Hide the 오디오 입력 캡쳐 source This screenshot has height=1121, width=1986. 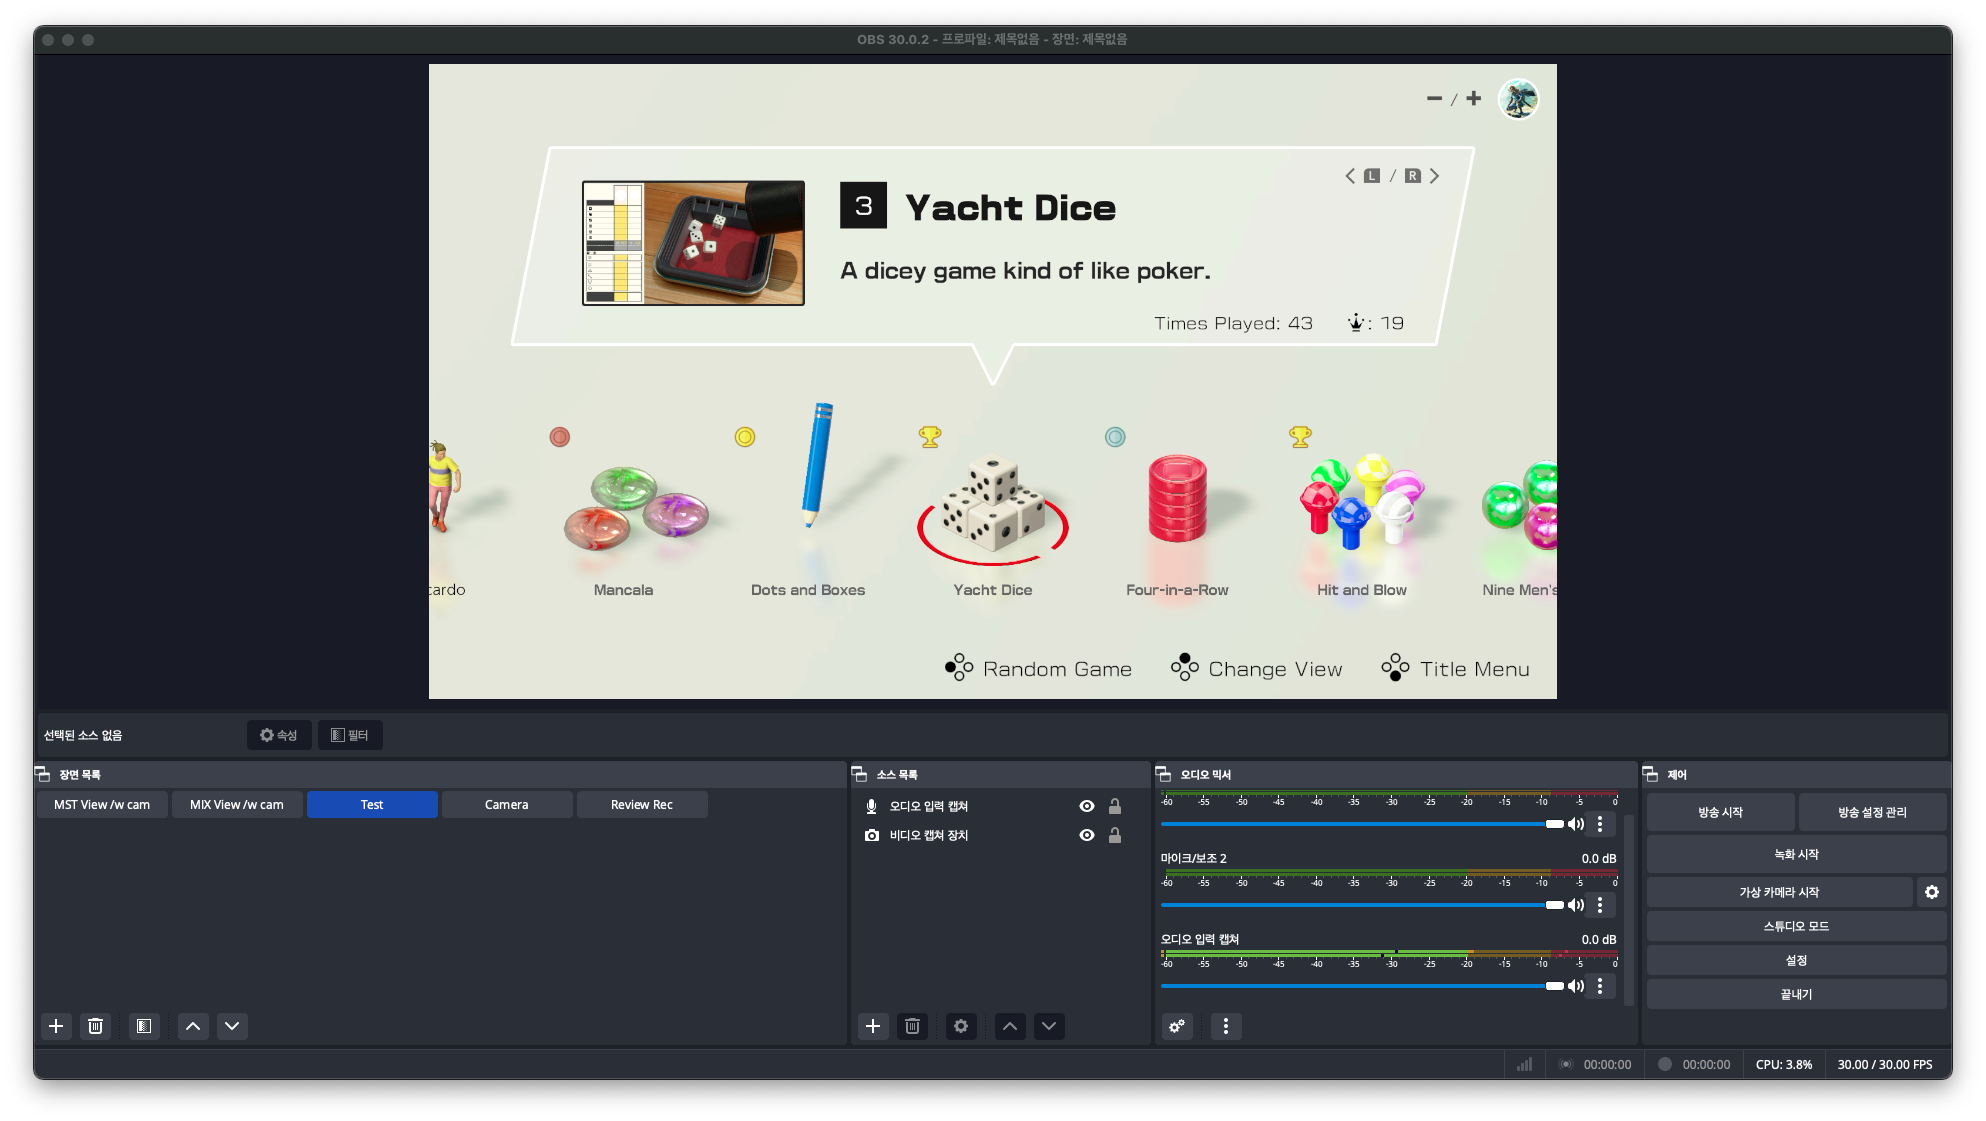1087,806
